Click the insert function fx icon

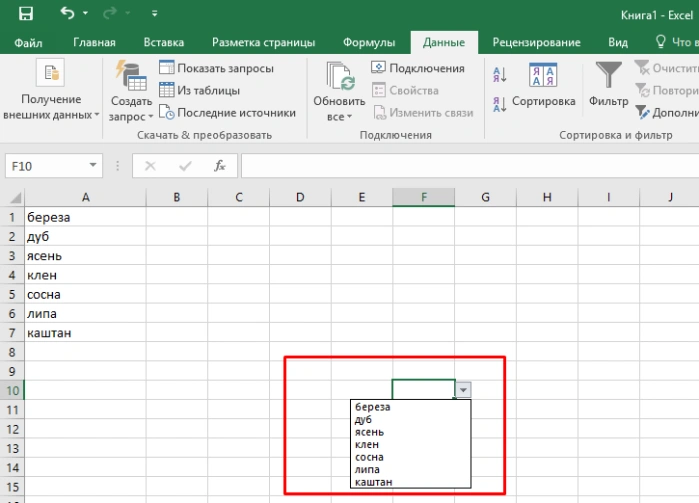pyautogui.click(x=219, y=166)
